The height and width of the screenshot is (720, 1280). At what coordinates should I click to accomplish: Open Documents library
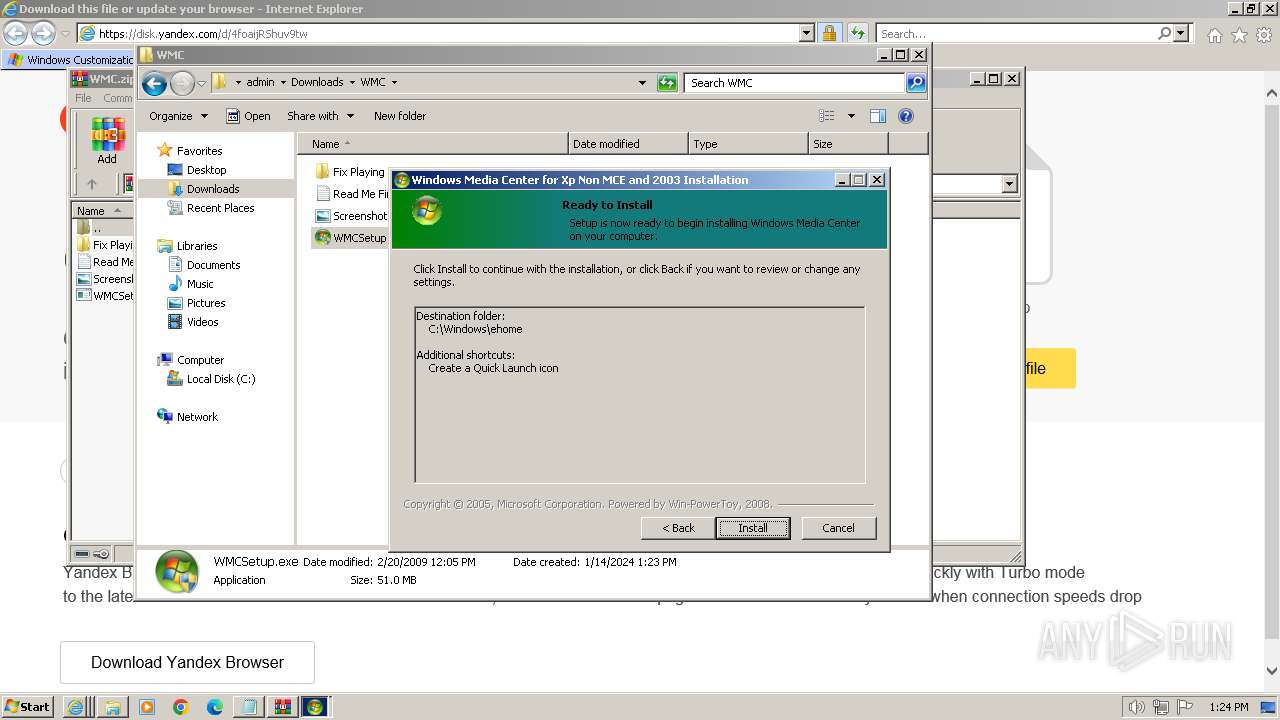pyautogui.click(x=213, y=265)
